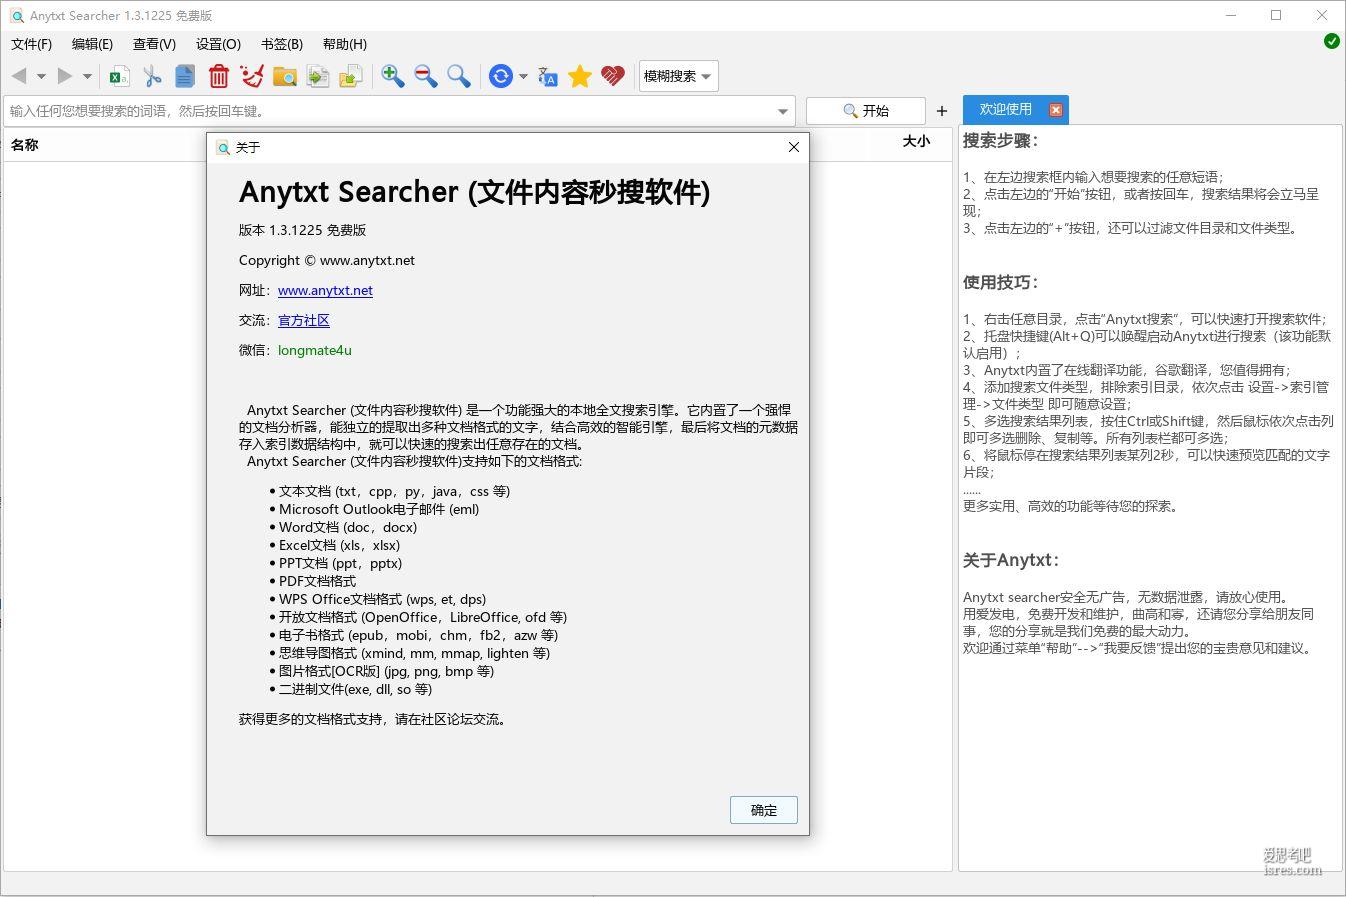Click the export to Excel icon
The height and width of the screenshot is (897, 1346).
coord(119,76)
